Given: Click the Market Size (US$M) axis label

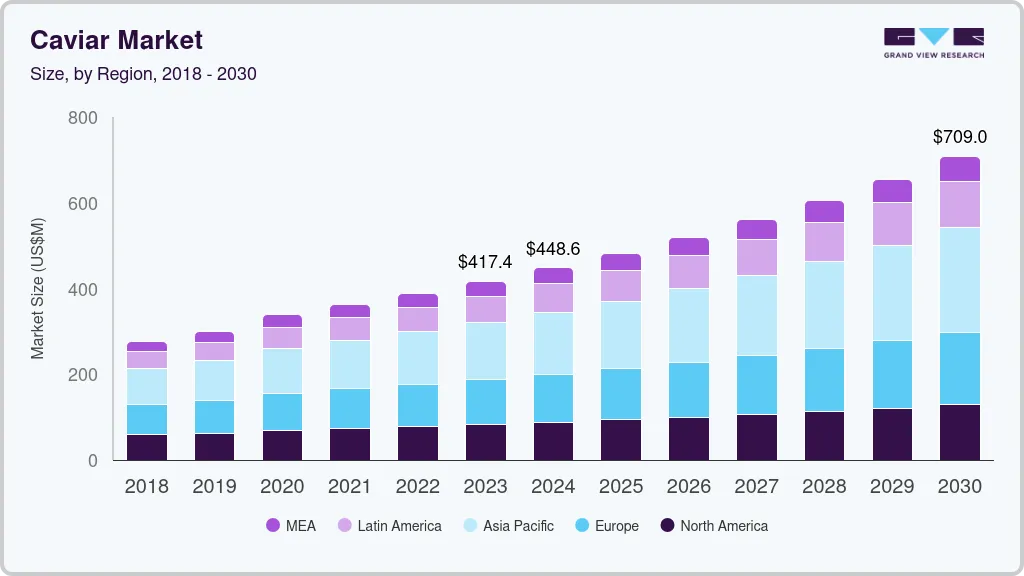Looking at the screenshot, I should tap(38, 289).
